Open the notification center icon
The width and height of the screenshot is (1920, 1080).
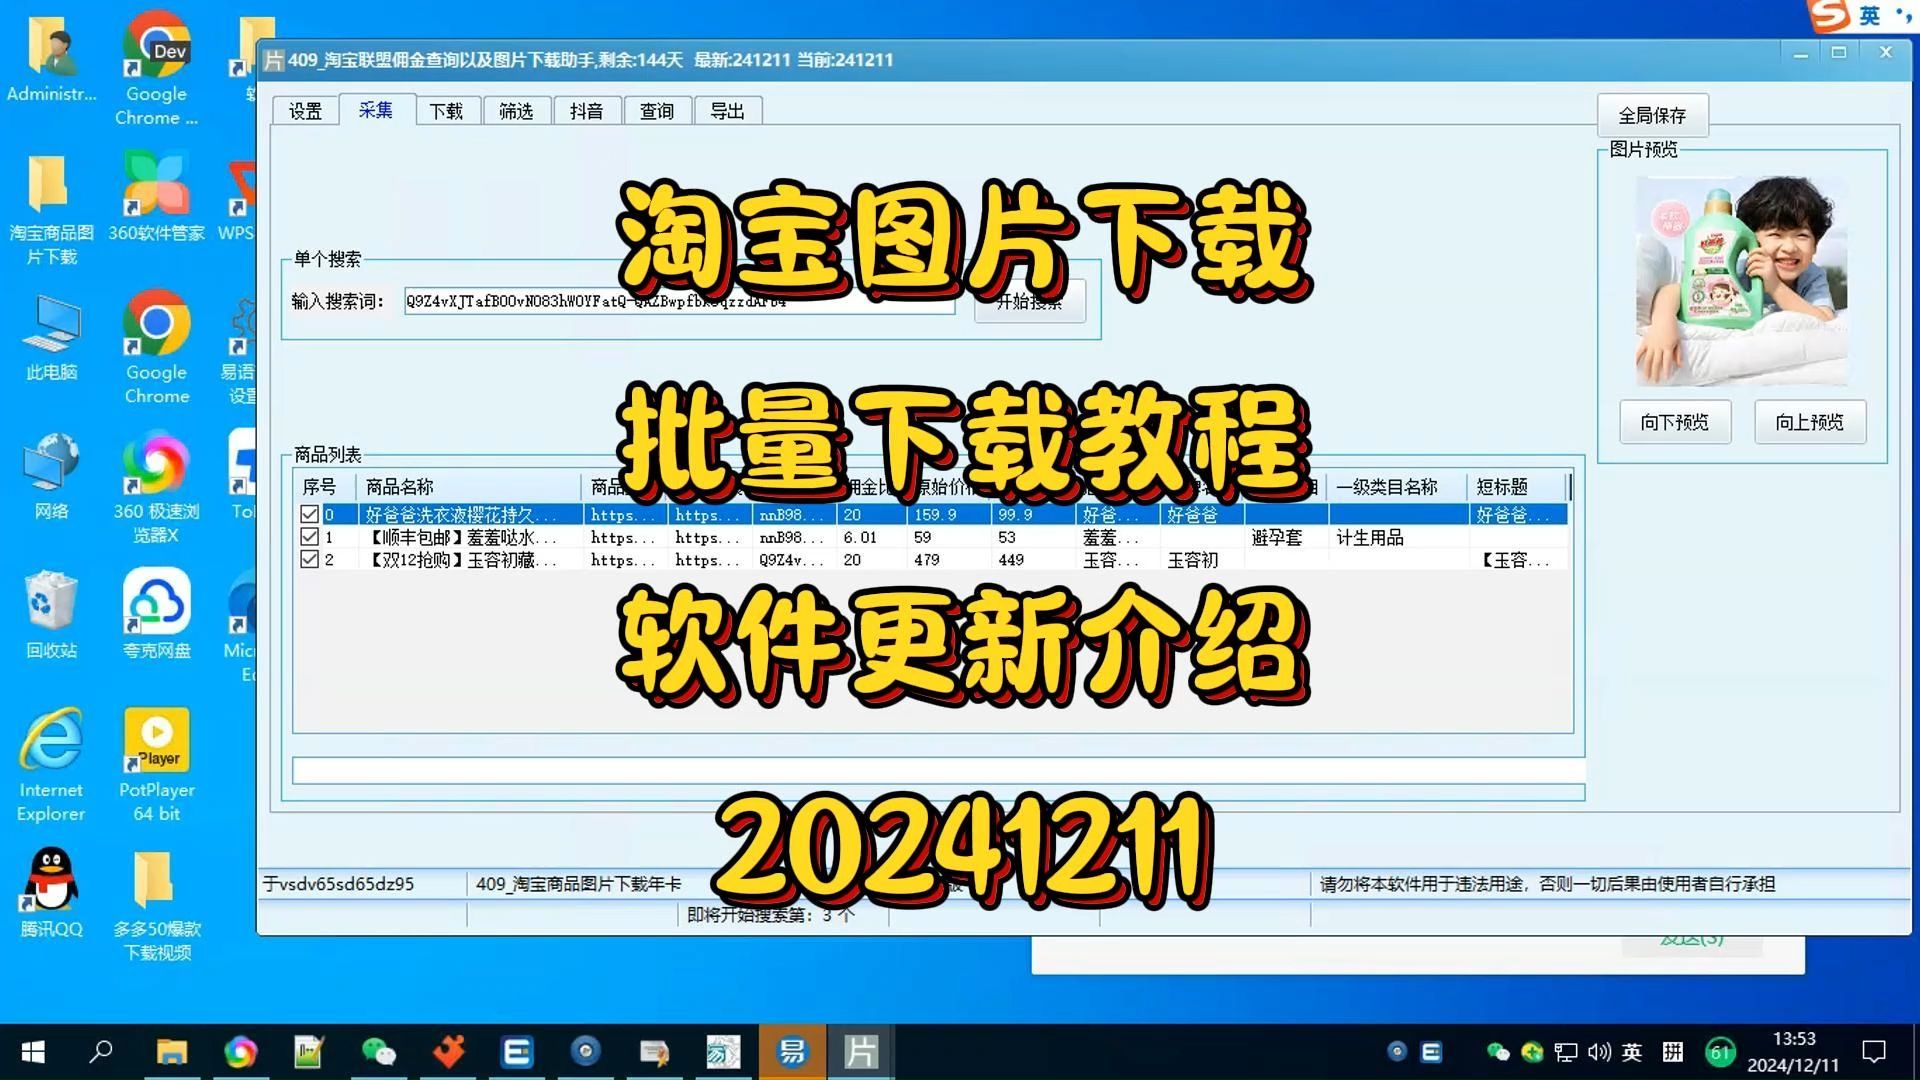tap(1874, 1052)
